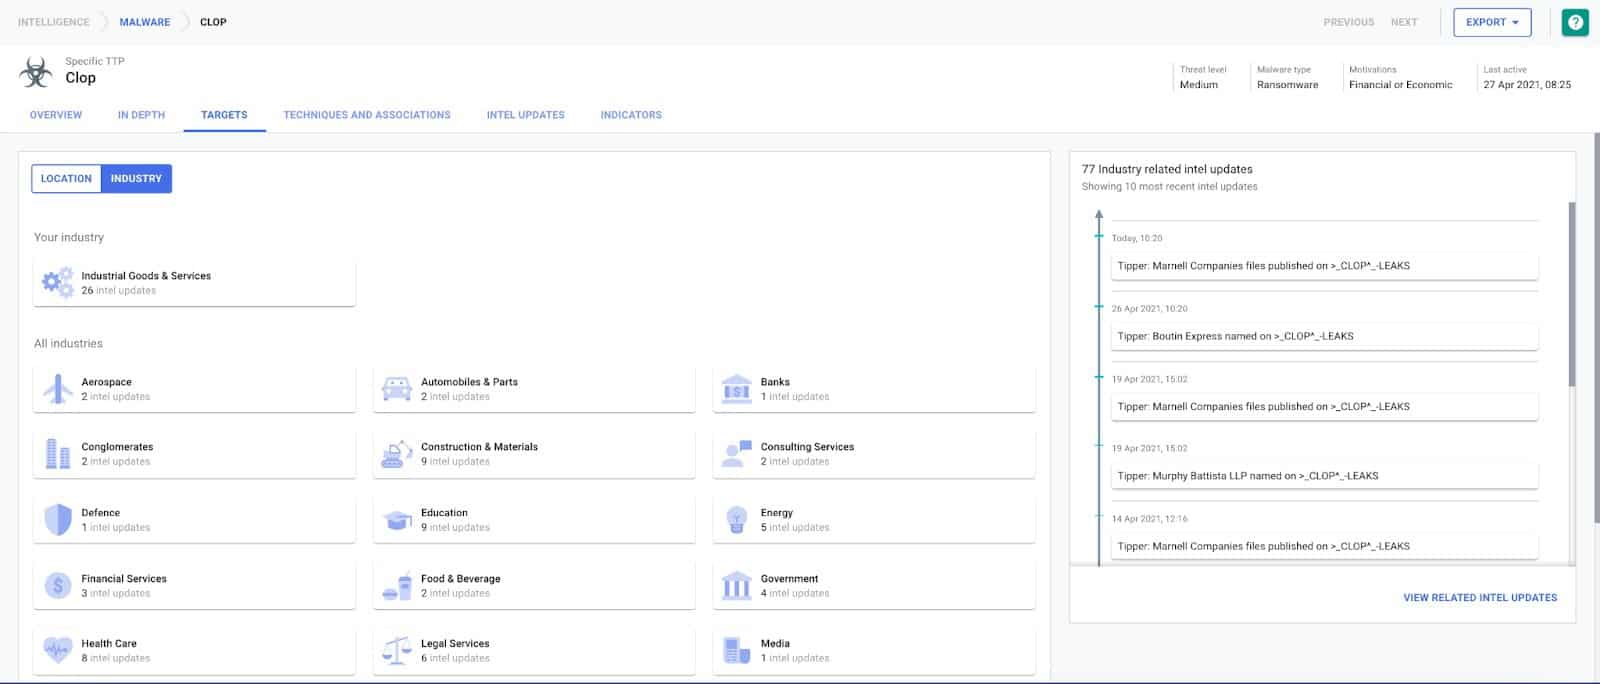The width and height of the screenshot is (1600, 684).
Task: Click the Defence industry name
Action: pyautogui.click(x=100, y=513)
